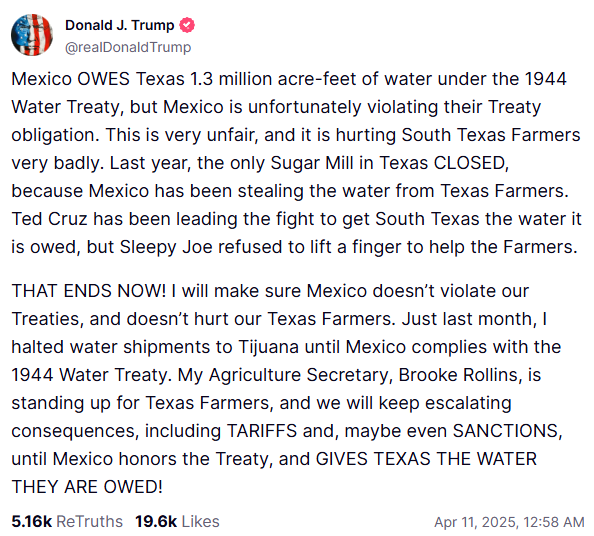Click the word SANCTIONS
Screen dimensions: 594x536
[507, 431]
